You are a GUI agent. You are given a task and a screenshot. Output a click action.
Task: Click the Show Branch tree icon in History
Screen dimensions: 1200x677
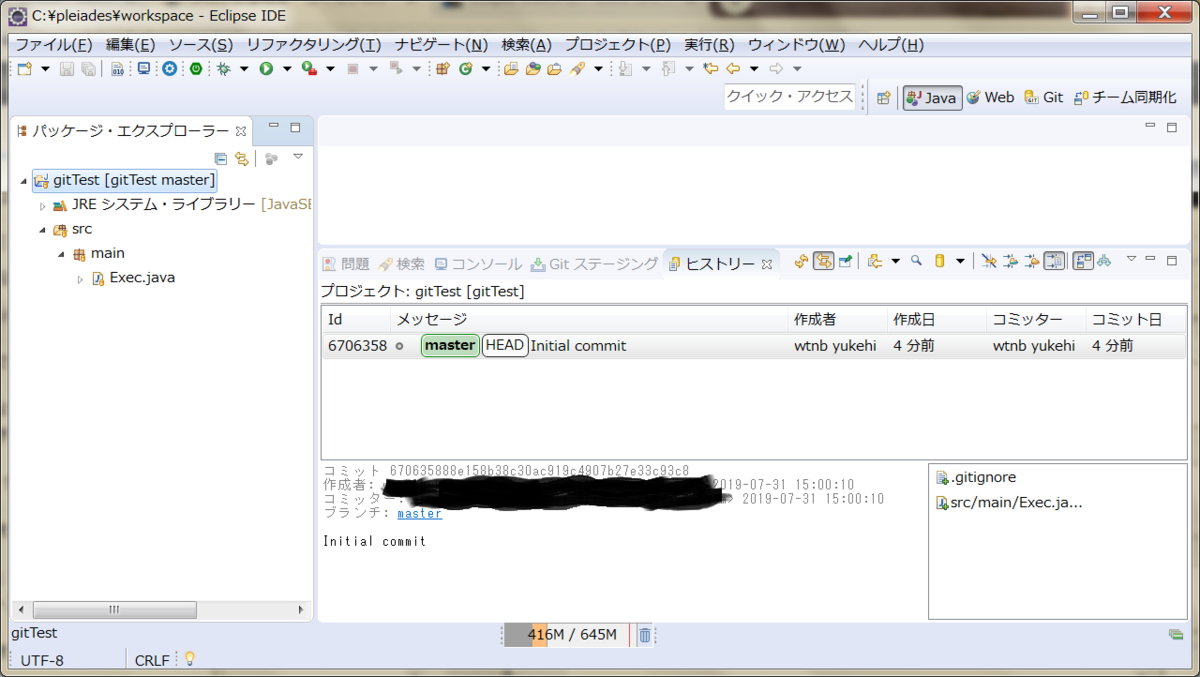coord(1104,262)
